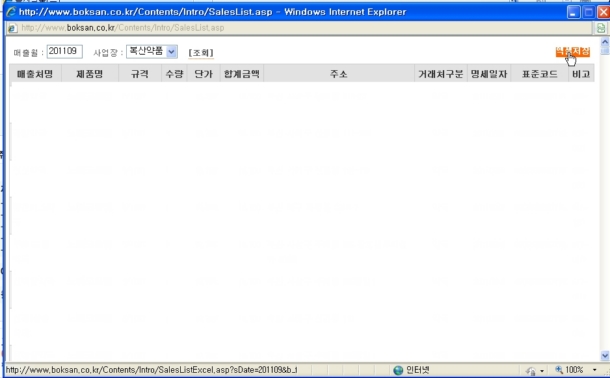Open the zoom level 100% control

point(570,370)
